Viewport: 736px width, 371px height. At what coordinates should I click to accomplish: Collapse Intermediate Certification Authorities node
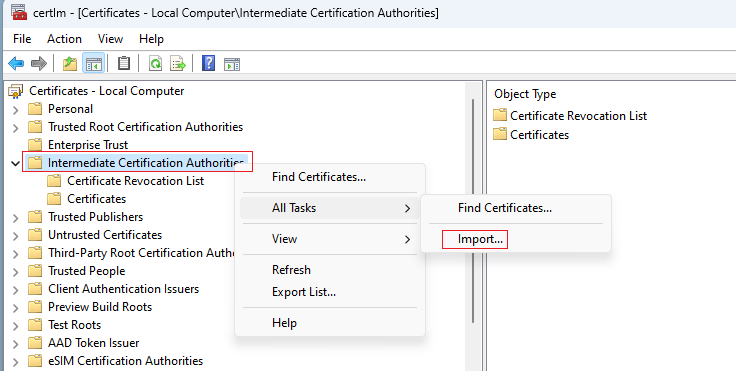(15, 163)
